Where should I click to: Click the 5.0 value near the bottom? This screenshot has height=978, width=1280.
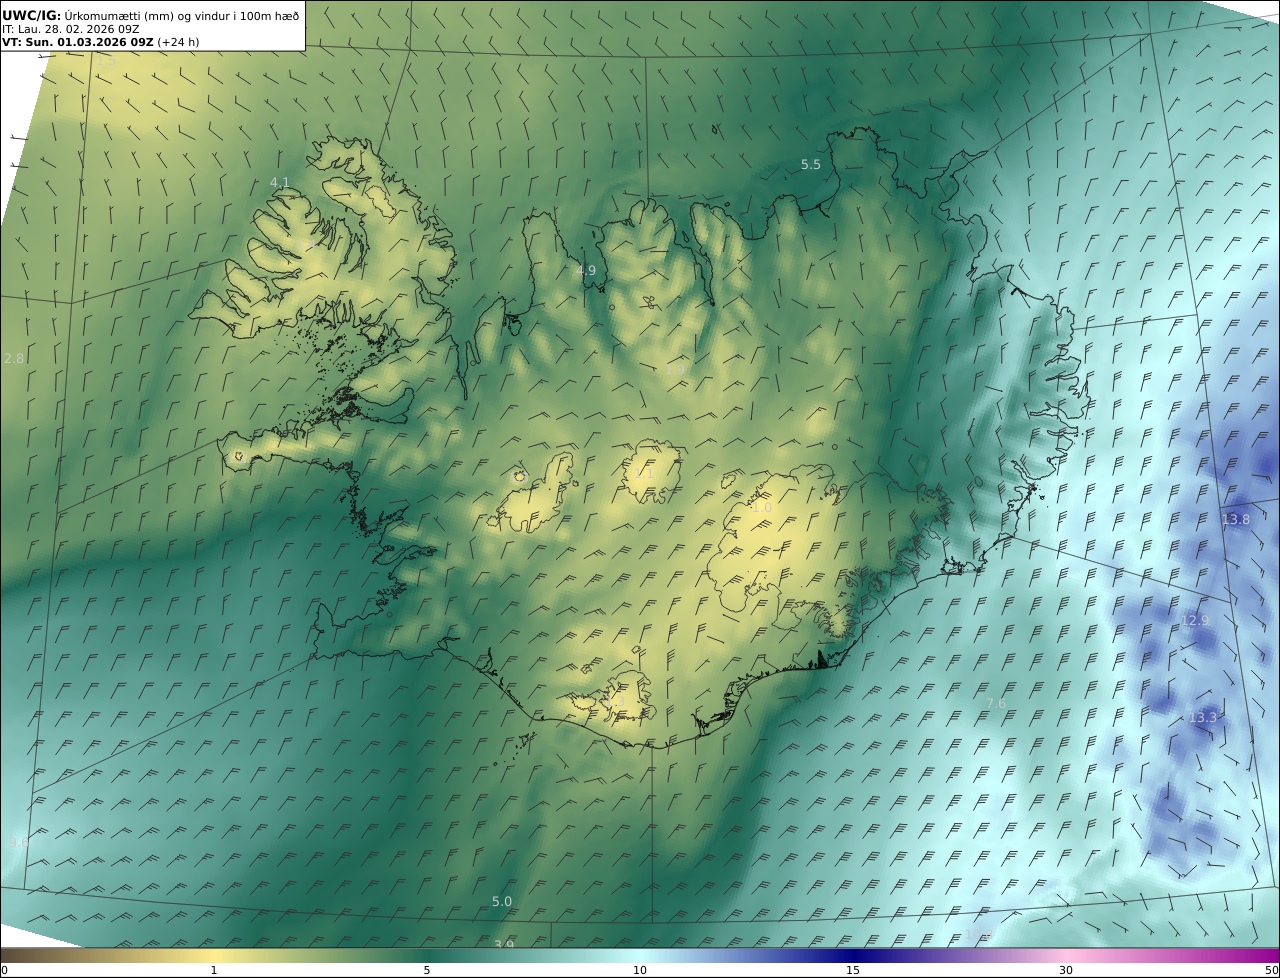502,902
